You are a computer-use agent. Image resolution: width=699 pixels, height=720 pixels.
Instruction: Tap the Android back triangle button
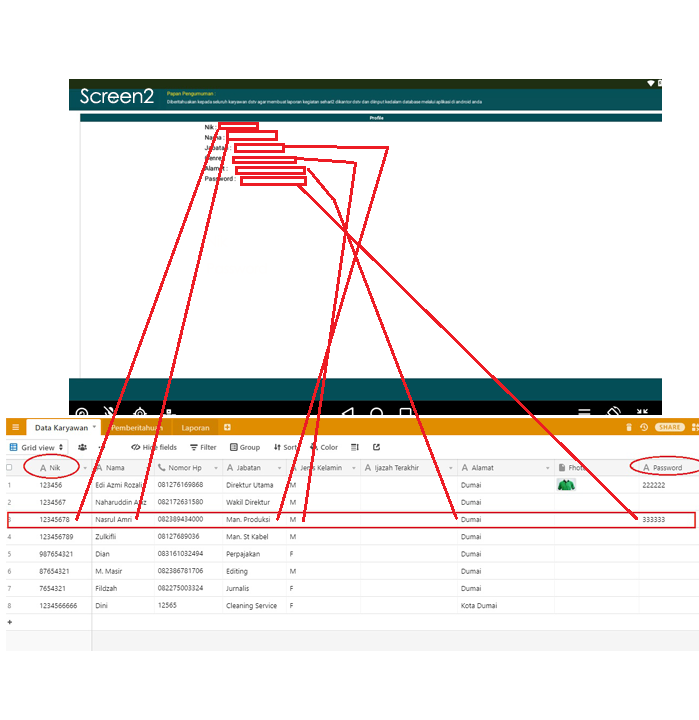pos(348,411)
